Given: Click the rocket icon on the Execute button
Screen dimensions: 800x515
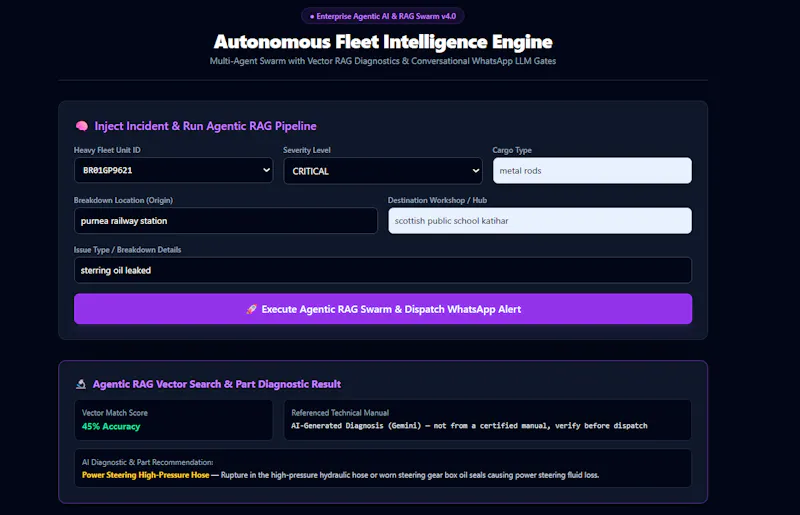Looking at the screenshot, I should click(x=251, y=309).
